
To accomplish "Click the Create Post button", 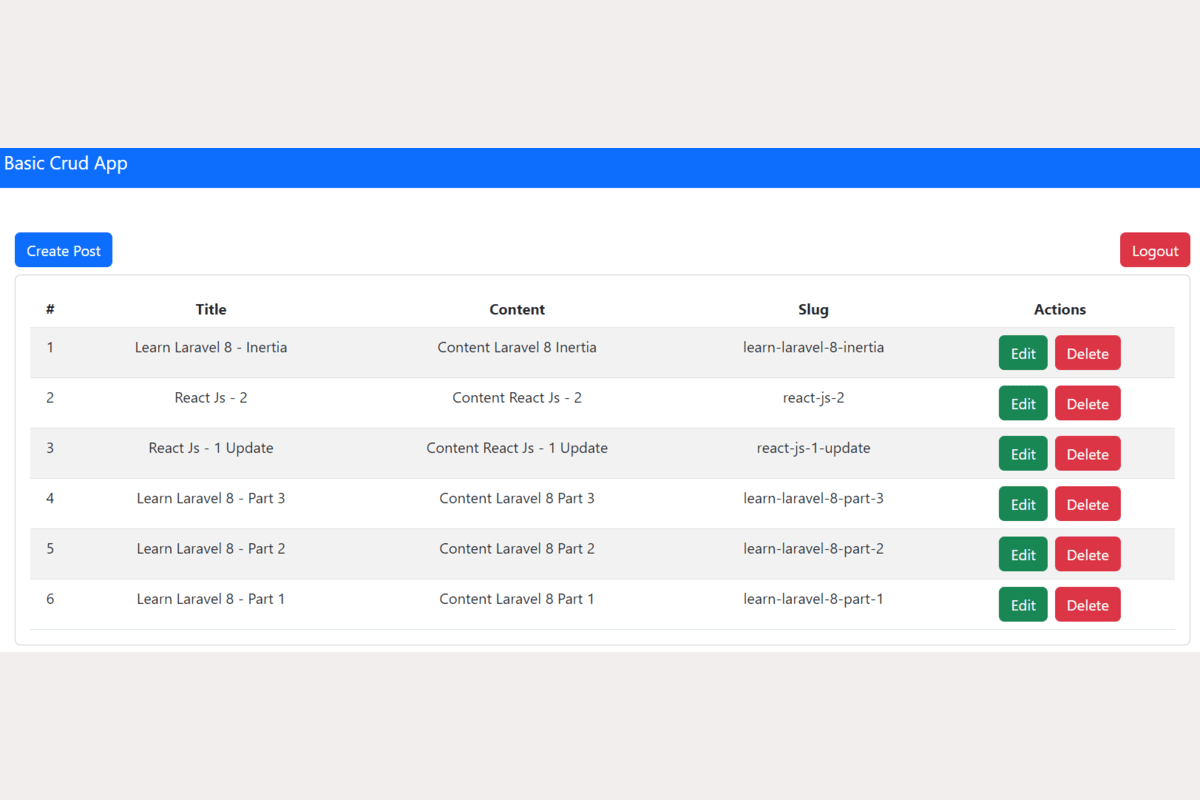I will click(x=63, y=250).
